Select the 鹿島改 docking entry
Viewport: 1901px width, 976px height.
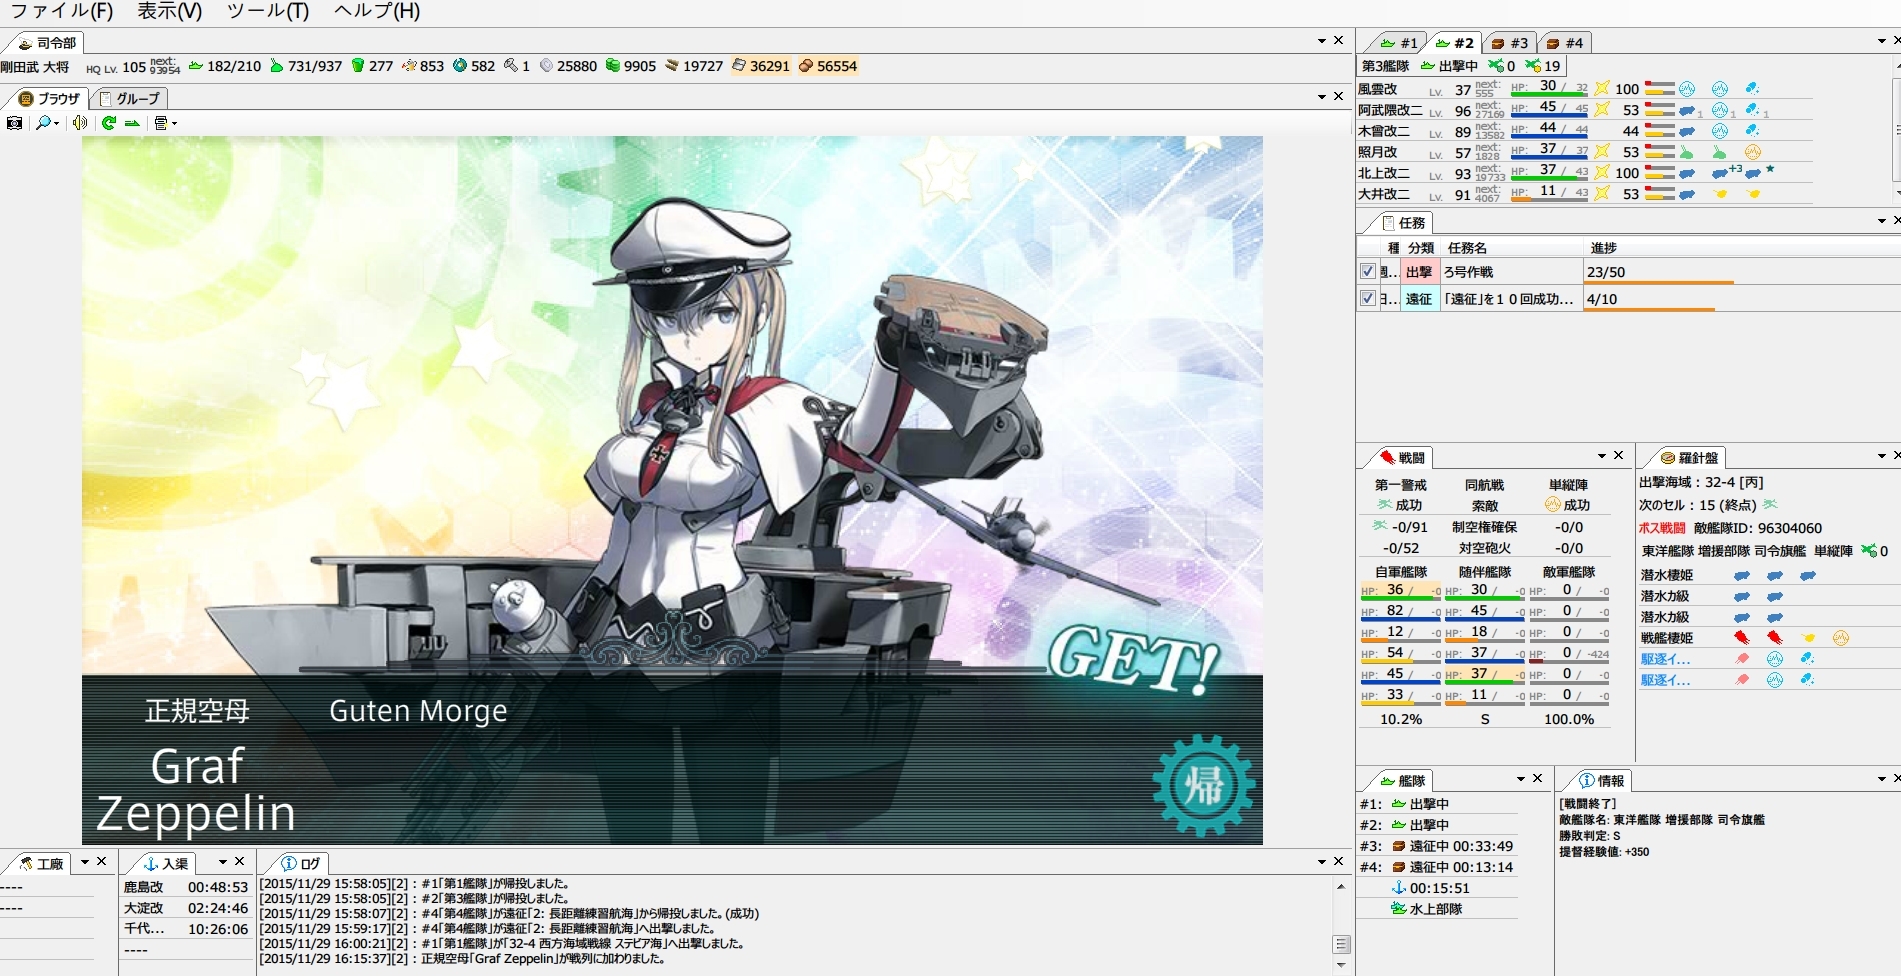(x=186, y=887)
